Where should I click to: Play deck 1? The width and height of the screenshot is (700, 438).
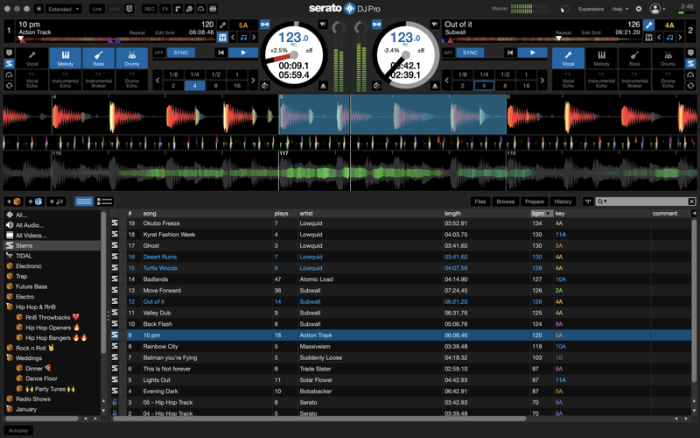(243, 53)
